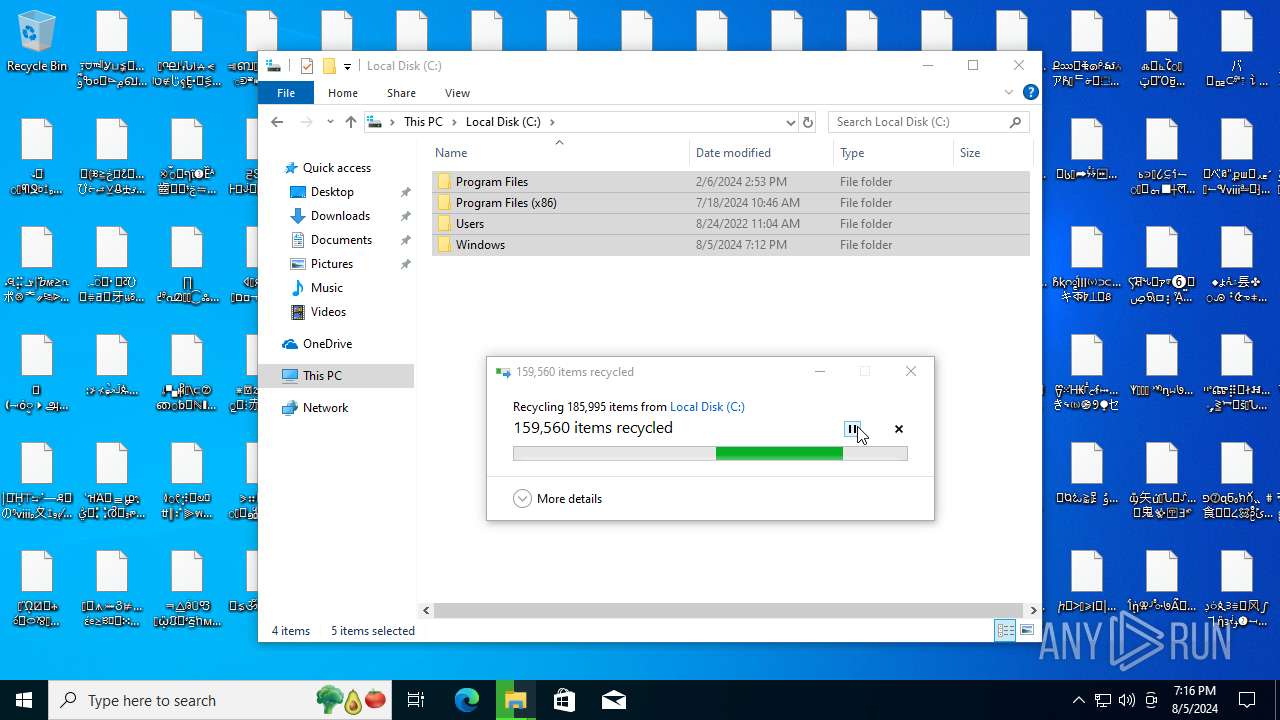Click the horizontal scrollbar in the file list
1280x720 pixels.
pos(729,610)
